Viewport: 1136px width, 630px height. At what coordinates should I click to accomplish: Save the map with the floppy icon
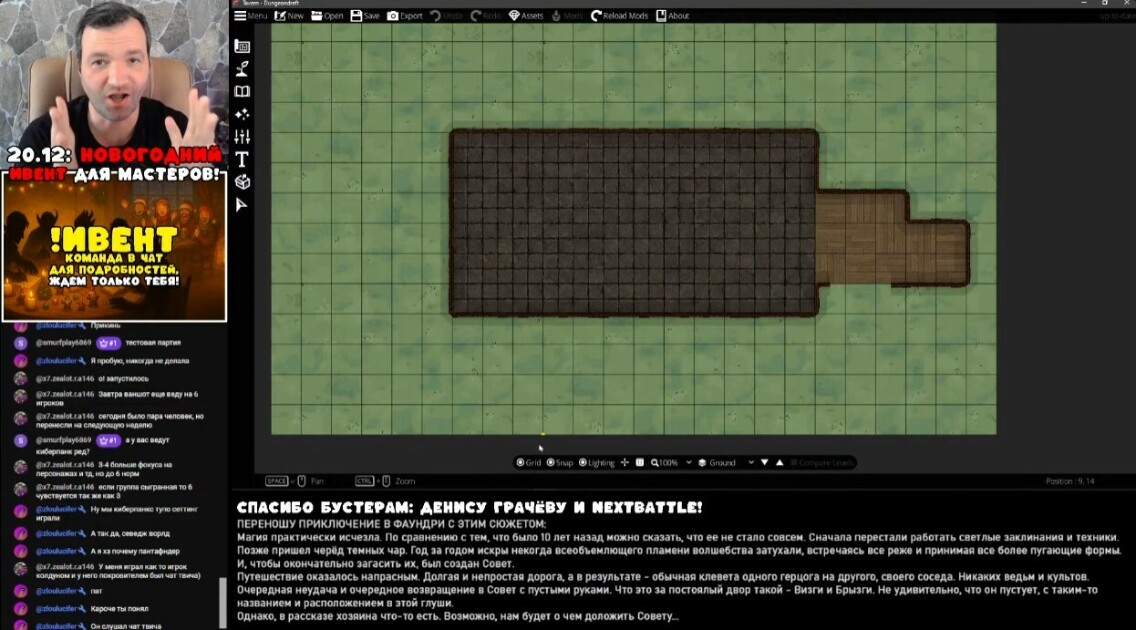pyautogui.click(x=365, y=15)
